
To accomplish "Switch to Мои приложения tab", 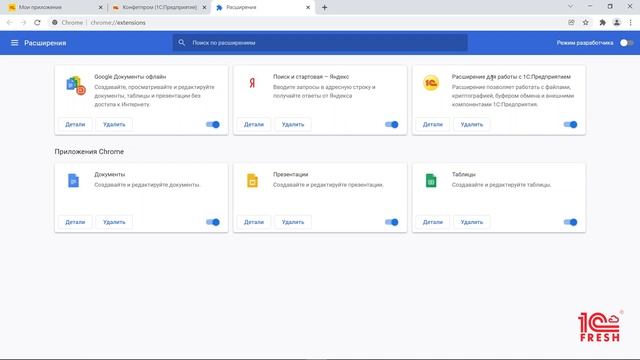I will click(x=55, y=7).
